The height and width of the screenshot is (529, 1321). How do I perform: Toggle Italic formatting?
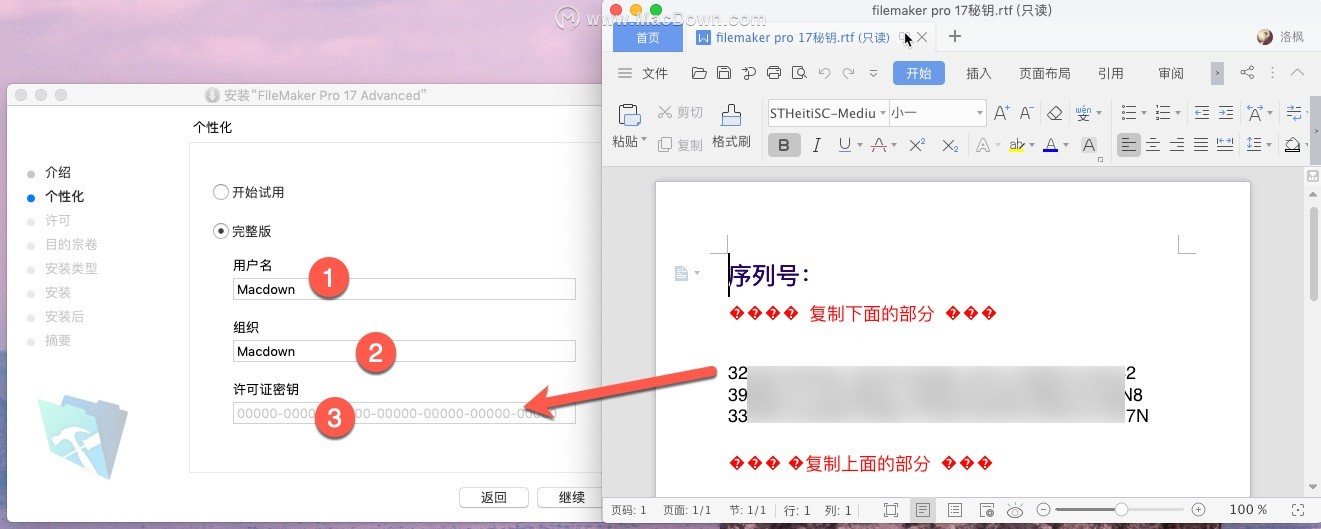click(816, 145)
